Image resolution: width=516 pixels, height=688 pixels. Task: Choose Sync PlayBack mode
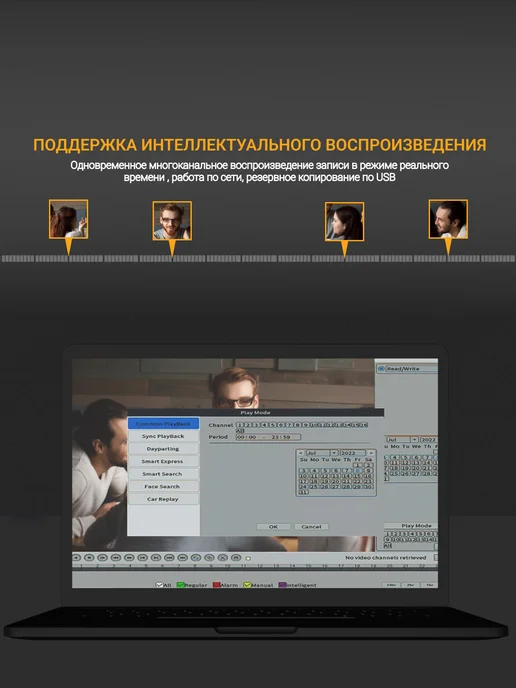click(163, 436)
